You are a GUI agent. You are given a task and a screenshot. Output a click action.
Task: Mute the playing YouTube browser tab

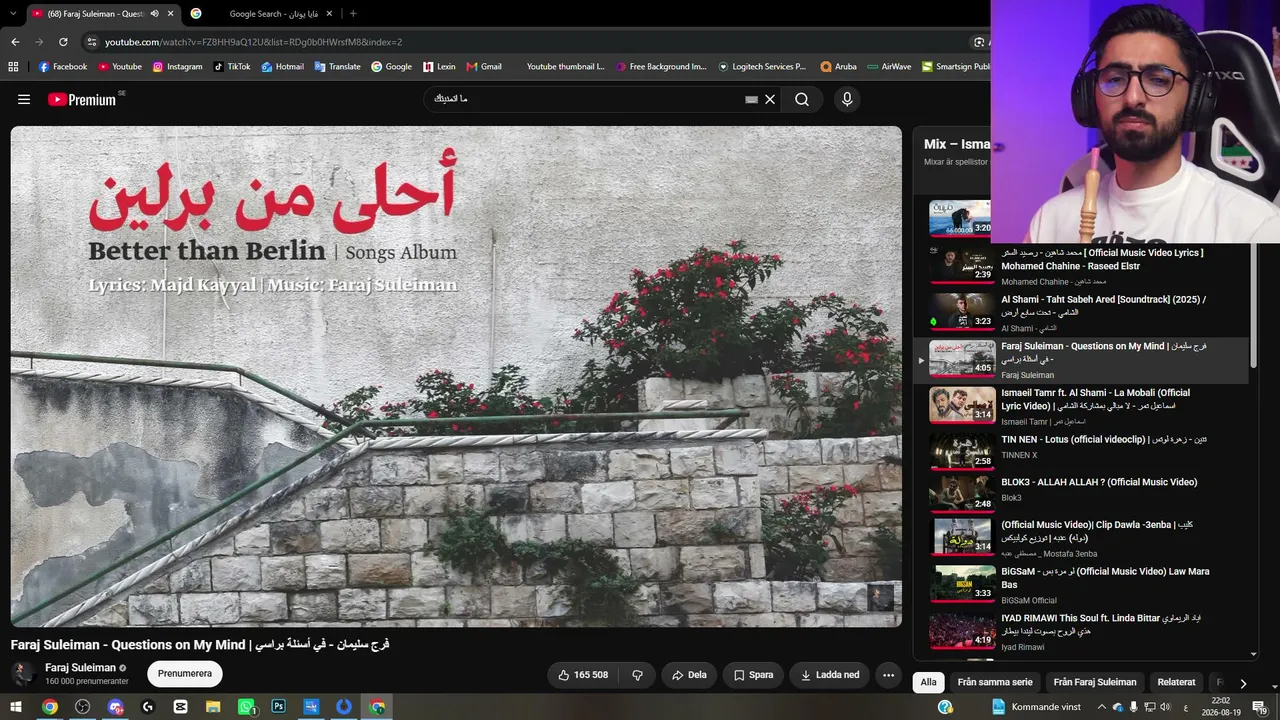(x=154, y=13)
